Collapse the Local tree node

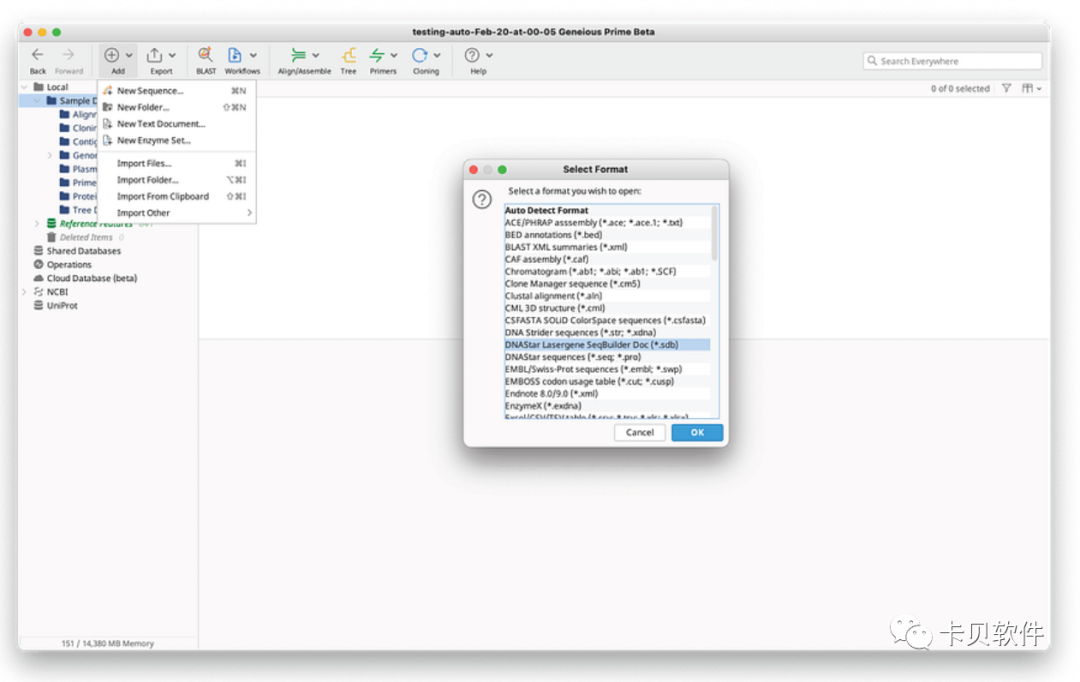25,87
